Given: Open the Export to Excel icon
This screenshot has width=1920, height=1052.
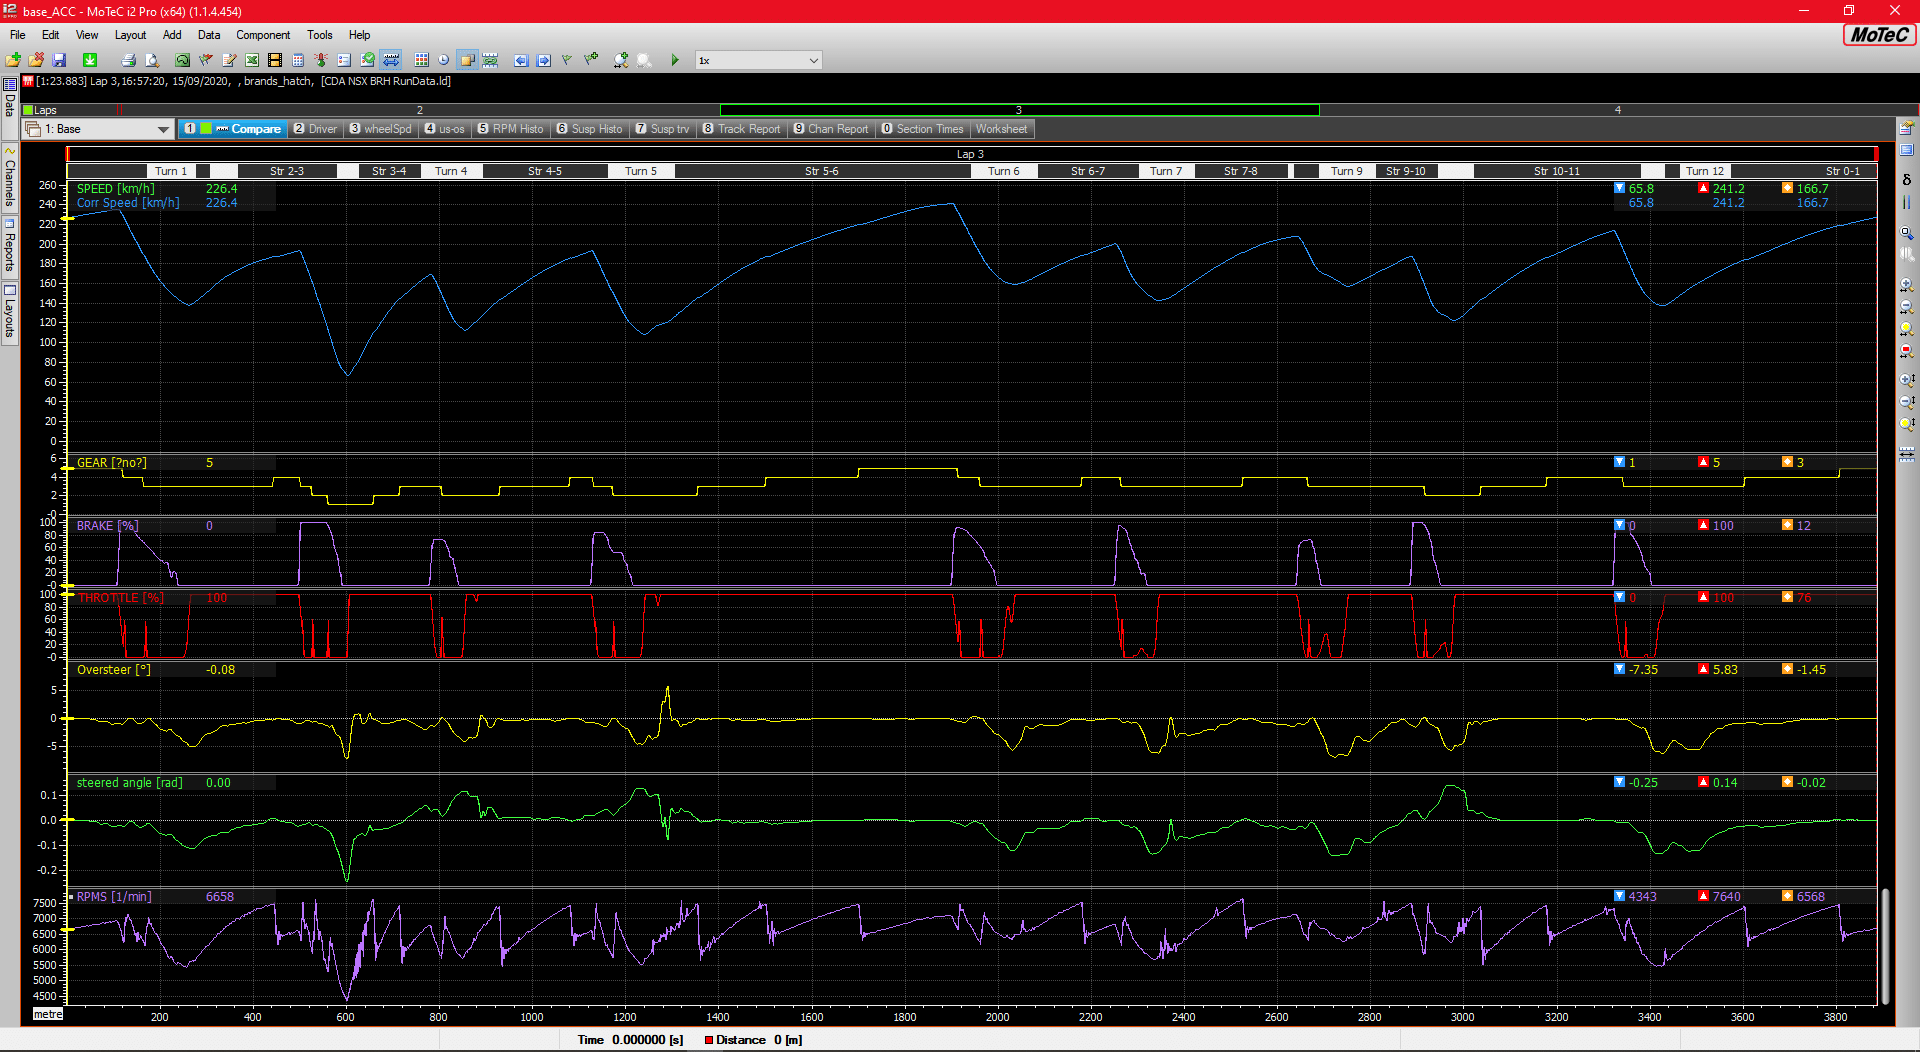Looking at the screenshot, I should (x=251, y=60).
